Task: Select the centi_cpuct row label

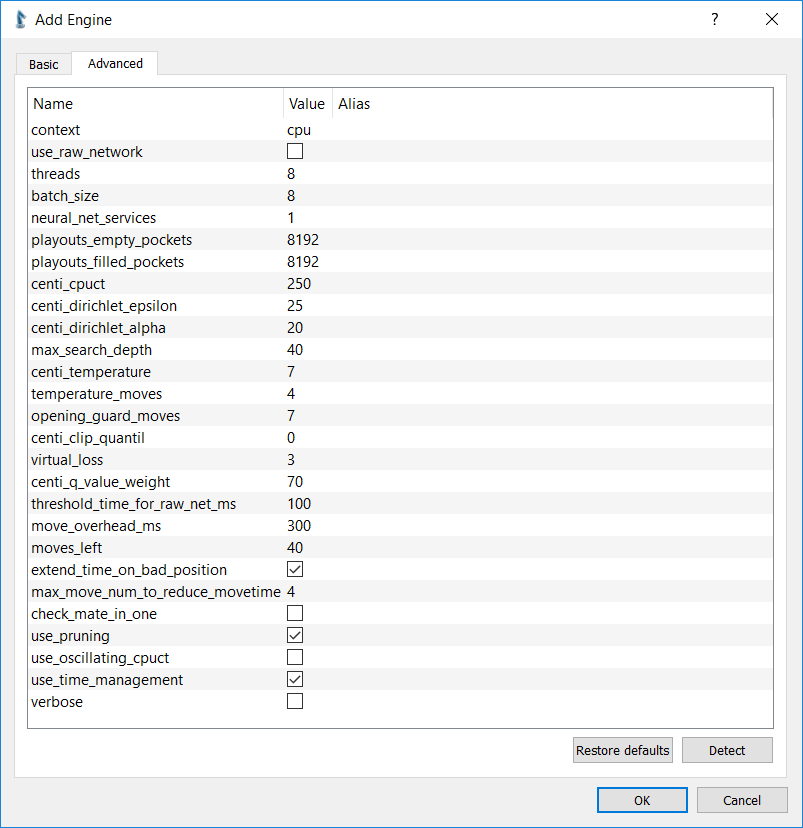Action: pyautogui.click(x=68, y=284)
